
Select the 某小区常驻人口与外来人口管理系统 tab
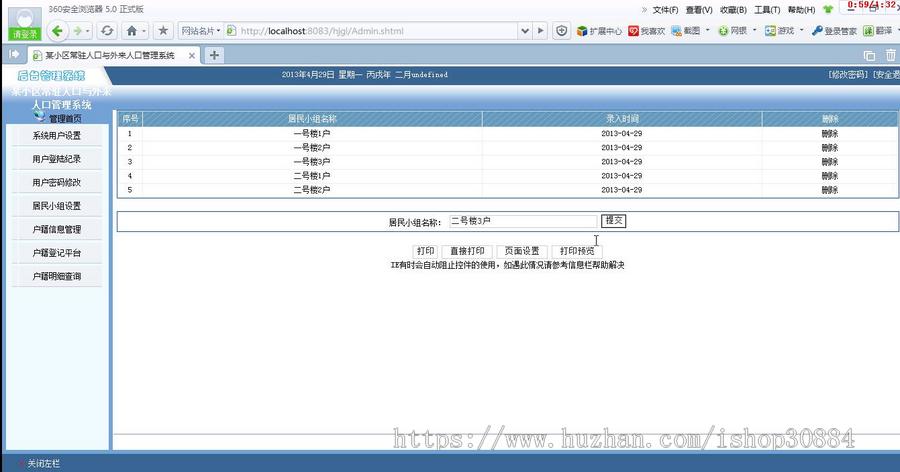pyautogui.click(x=109, y=56)
